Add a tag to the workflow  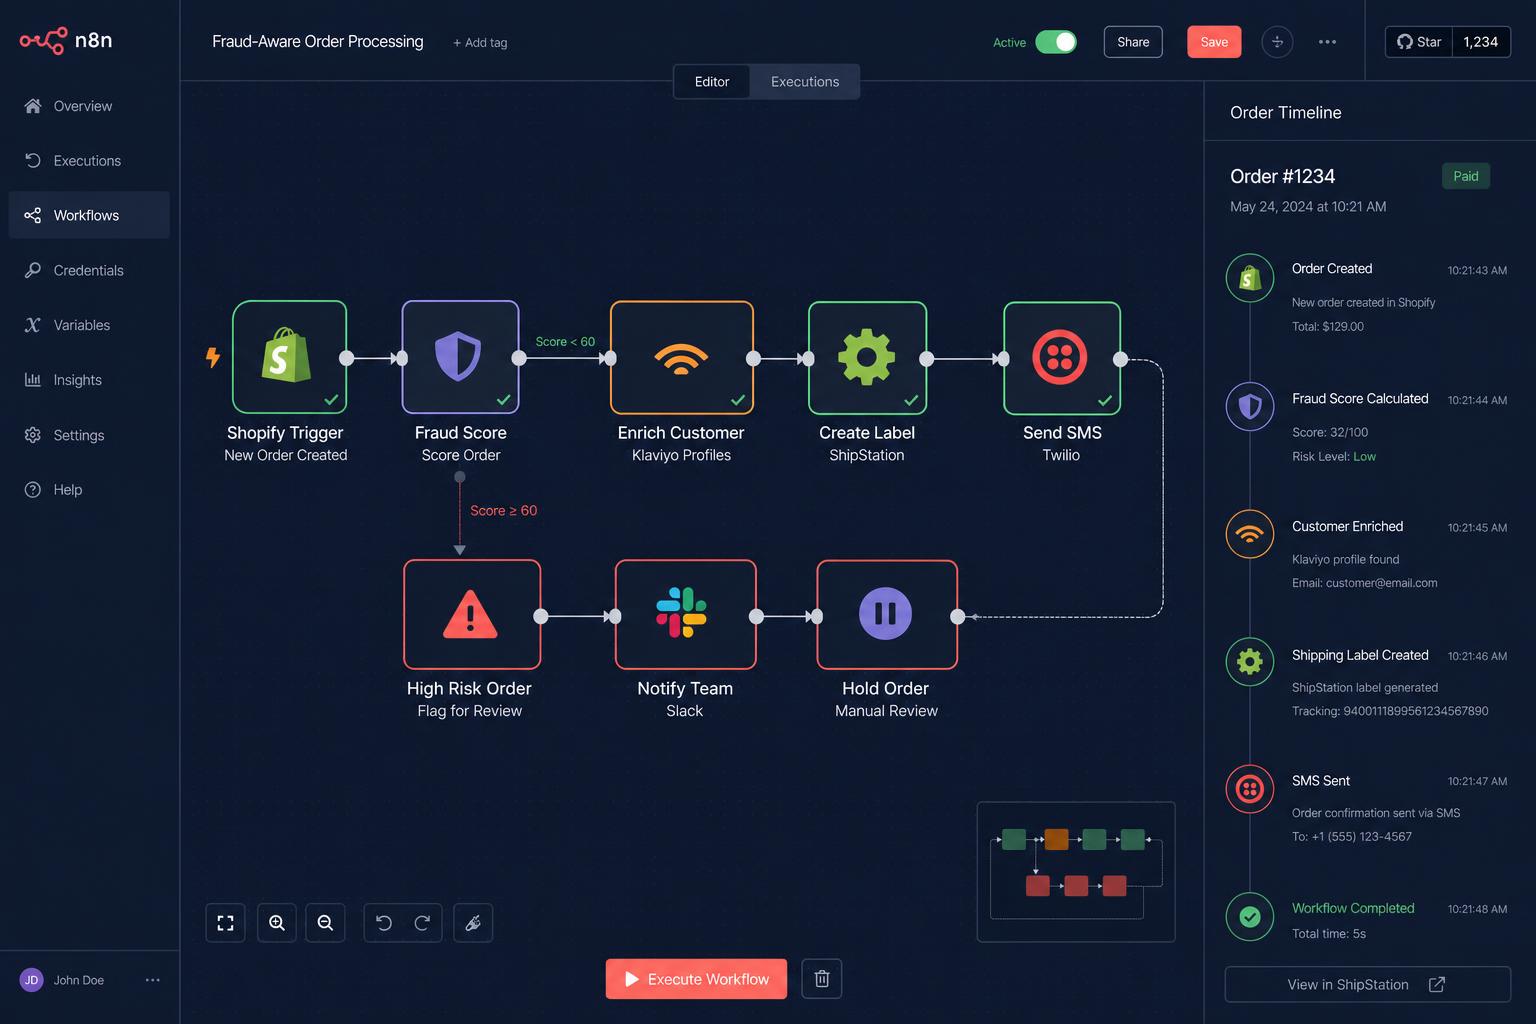480,42
